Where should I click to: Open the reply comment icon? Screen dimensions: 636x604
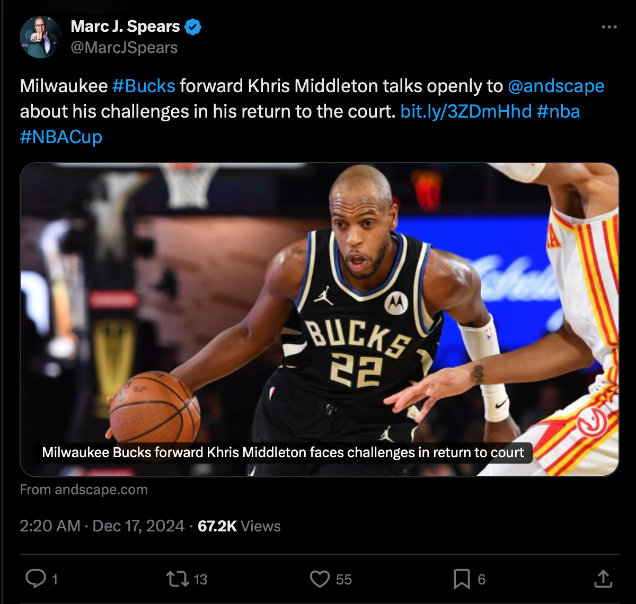pos(36,578)
